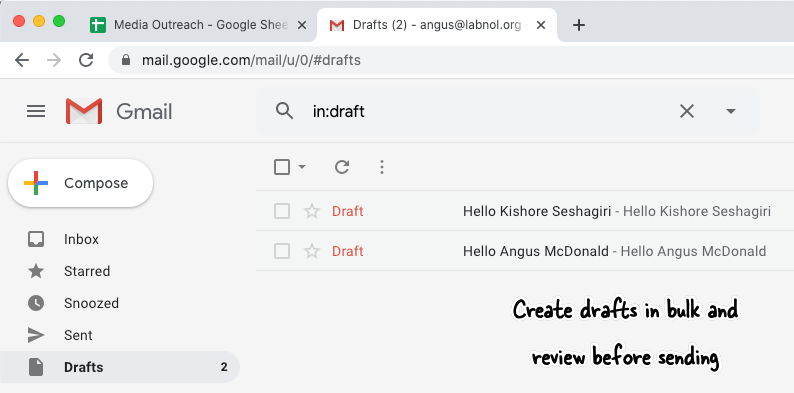Go back in the browser

22,60
